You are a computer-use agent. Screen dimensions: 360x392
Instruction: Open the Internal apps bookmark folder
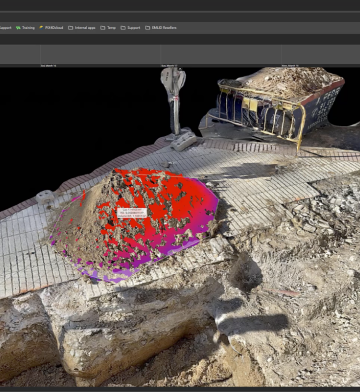pos(82,28)
